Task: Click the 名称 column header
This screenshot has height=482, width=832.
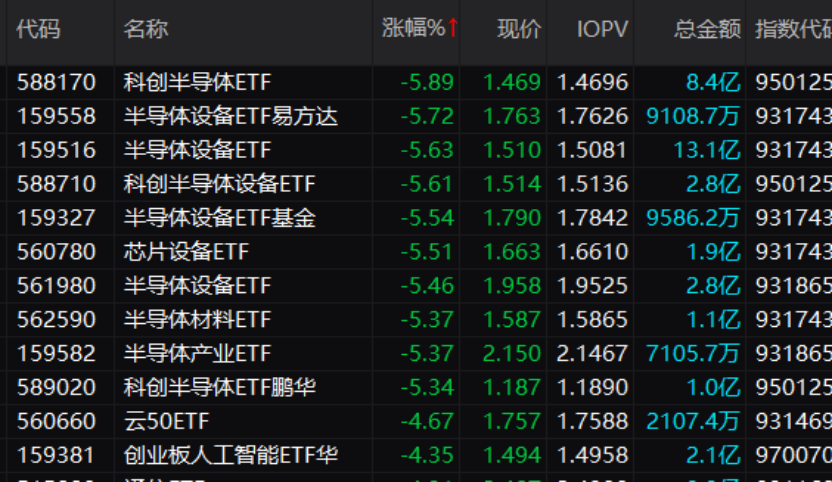Action: click(x=146, y=29)
